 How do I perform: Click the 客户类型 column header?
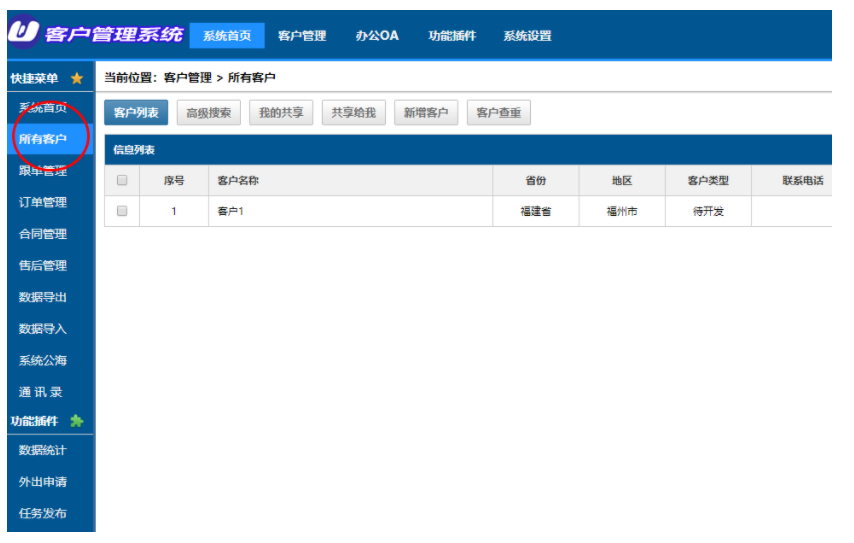(x=708, y=181)
